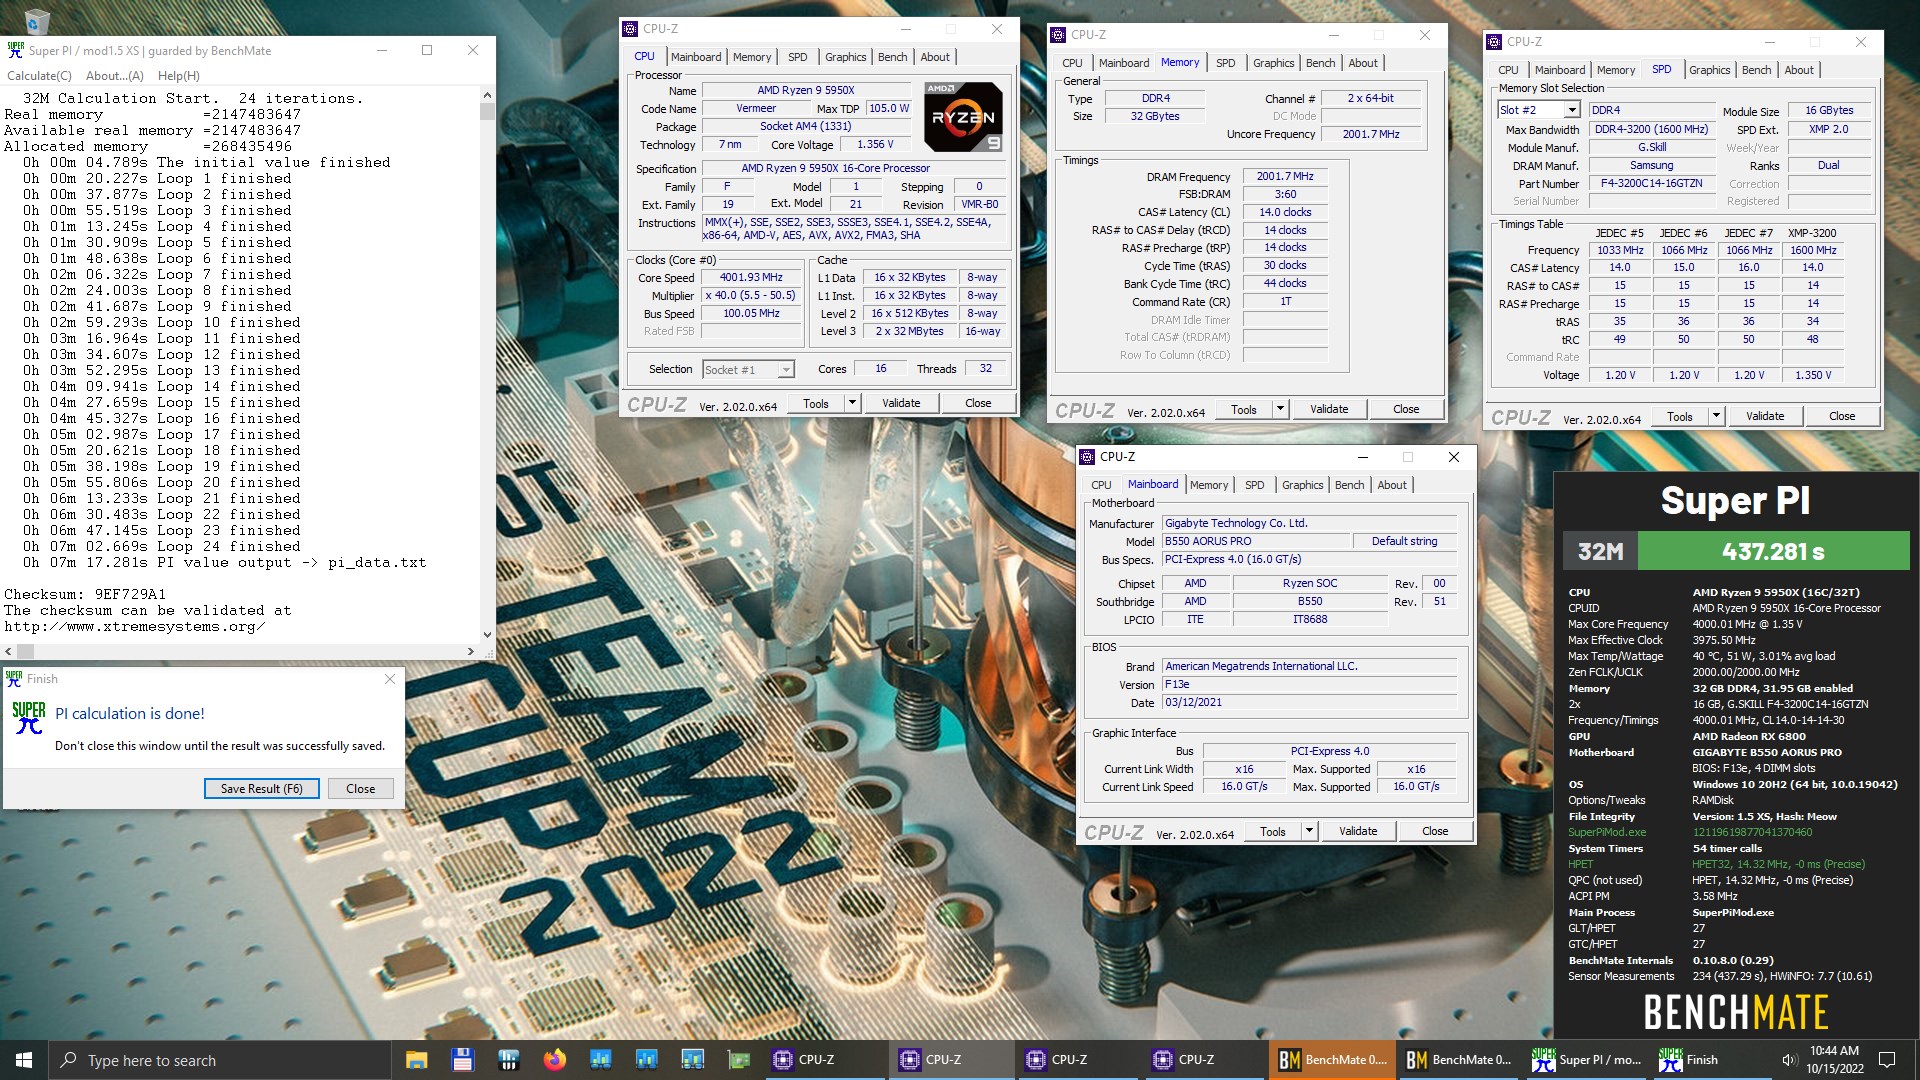Click the SuperPiMod.exe green entry in BenchMate

(x=1606, y=832)
